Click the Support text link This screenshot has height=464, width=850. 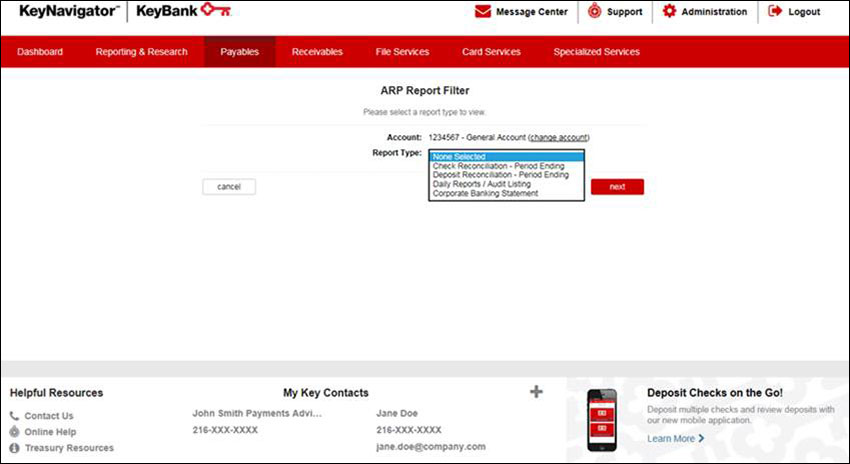pyautogui.click(x=624, y=11)
